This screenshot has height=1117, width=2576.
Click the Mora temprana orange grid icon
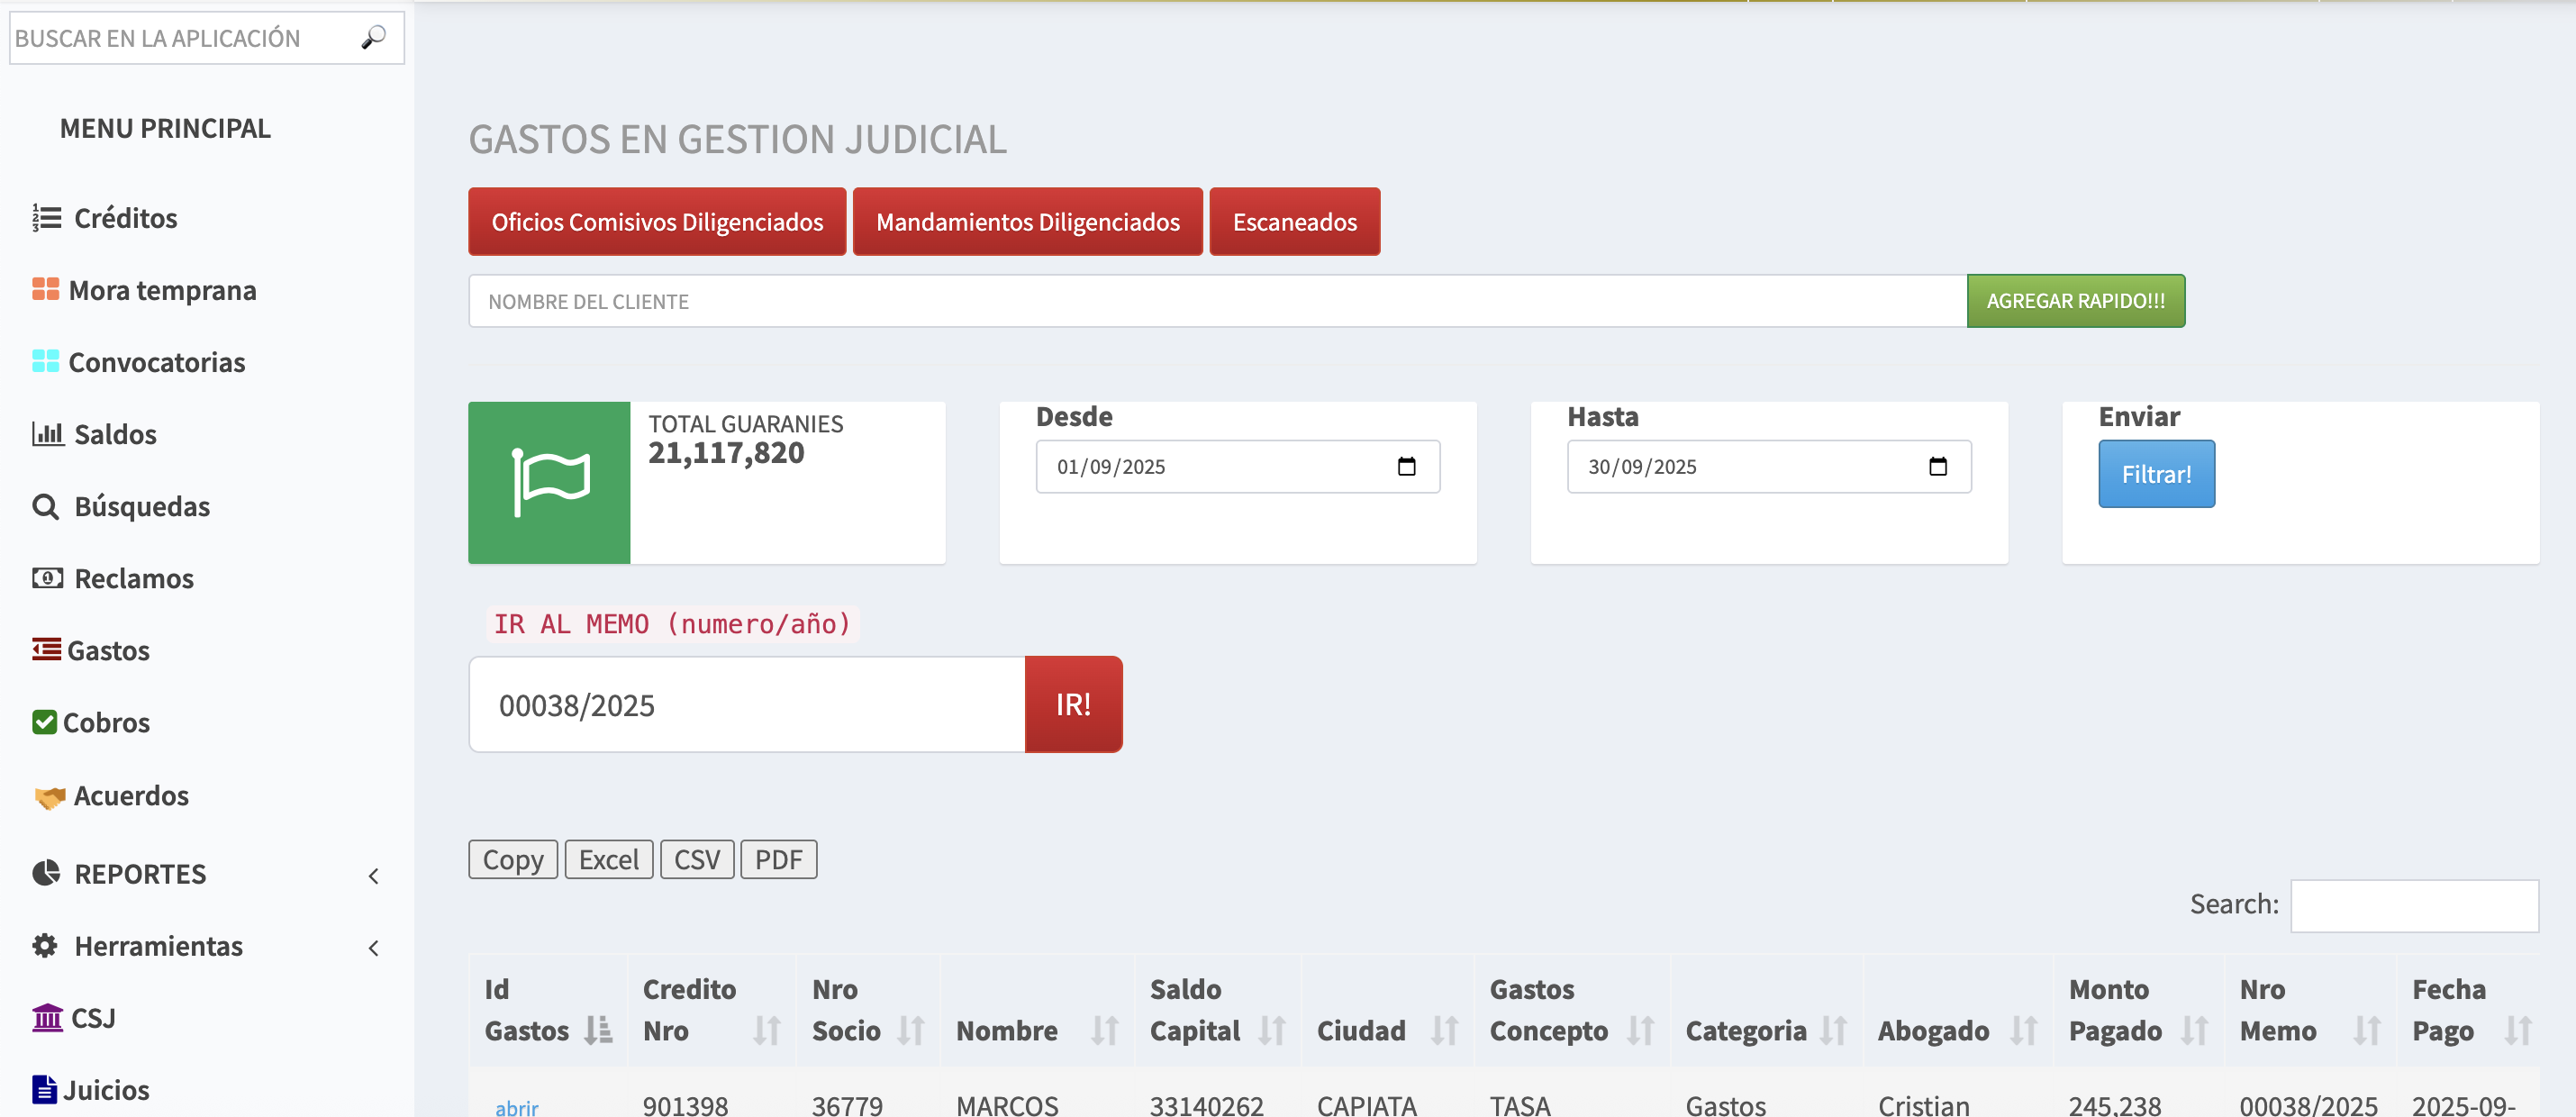[45, 289]
